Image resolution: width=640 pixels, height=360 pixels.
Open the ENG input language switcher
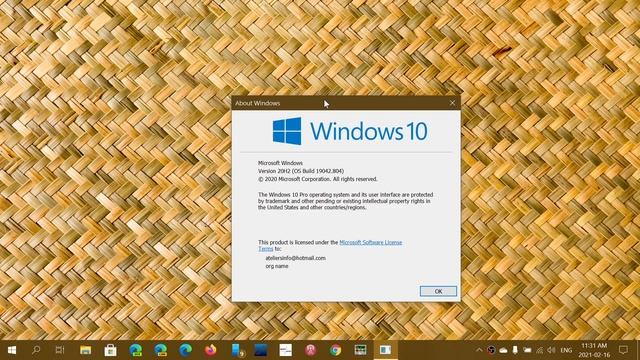[x=566, y=350]
